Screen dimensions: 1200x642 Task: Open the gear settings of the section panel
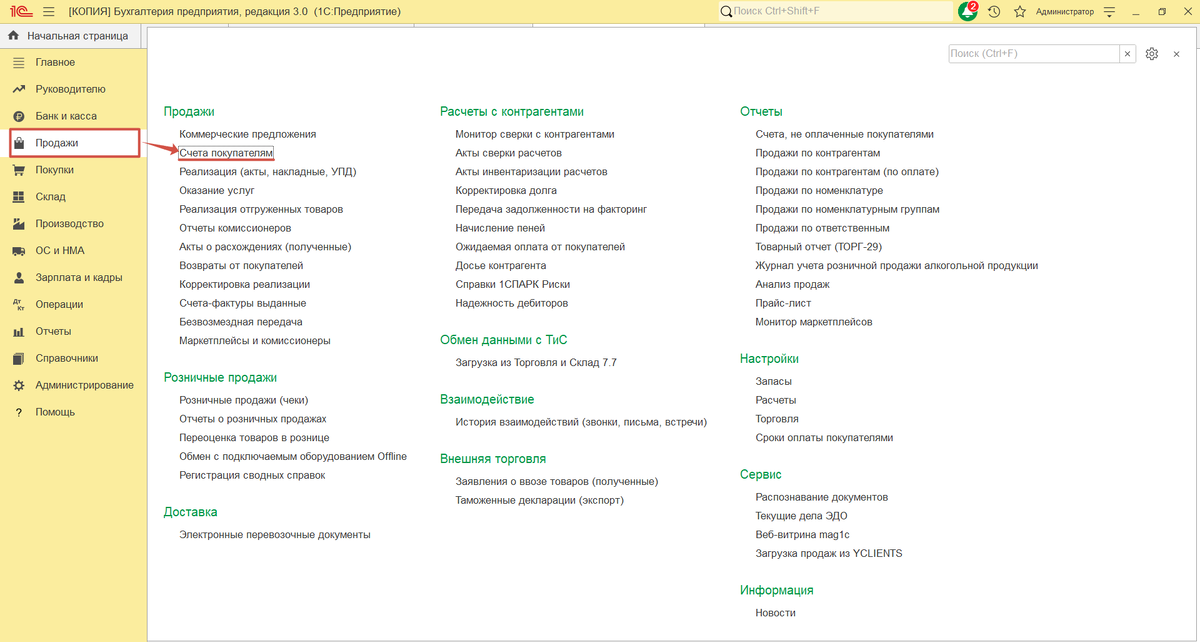1152,54
